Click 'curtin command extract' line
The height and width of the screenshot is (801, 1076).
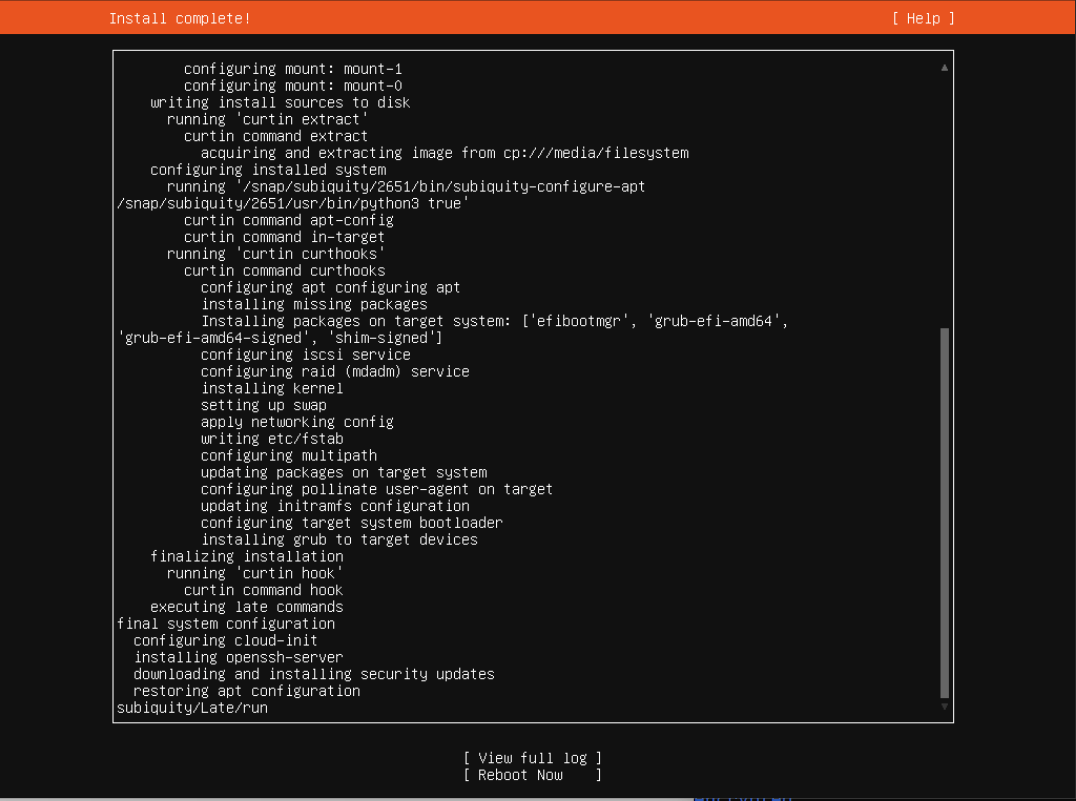(x=276, y=136)
